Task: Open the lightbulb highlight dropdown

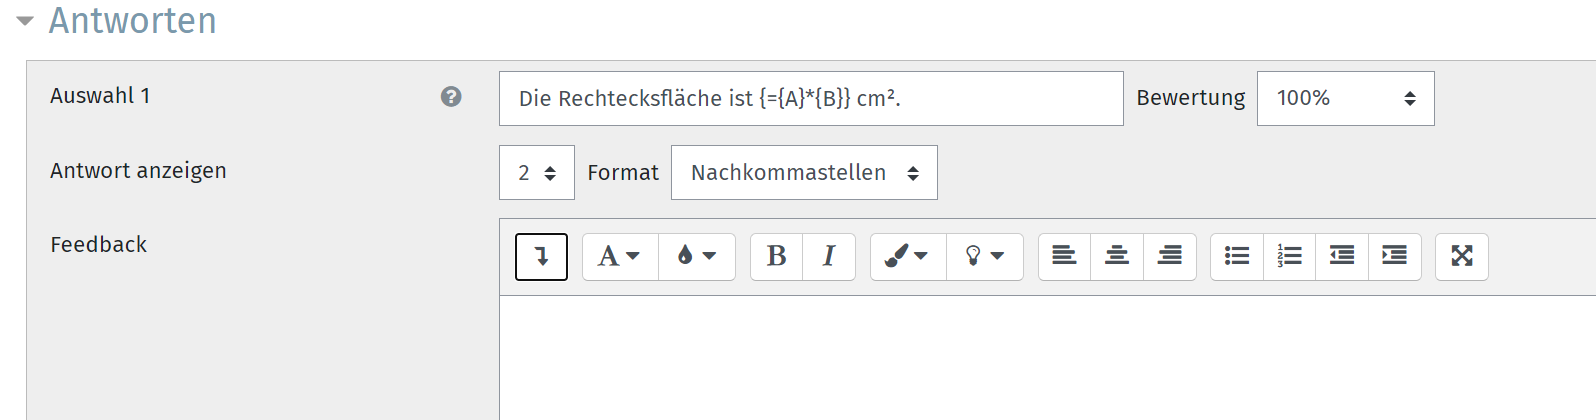Action: 985,257
